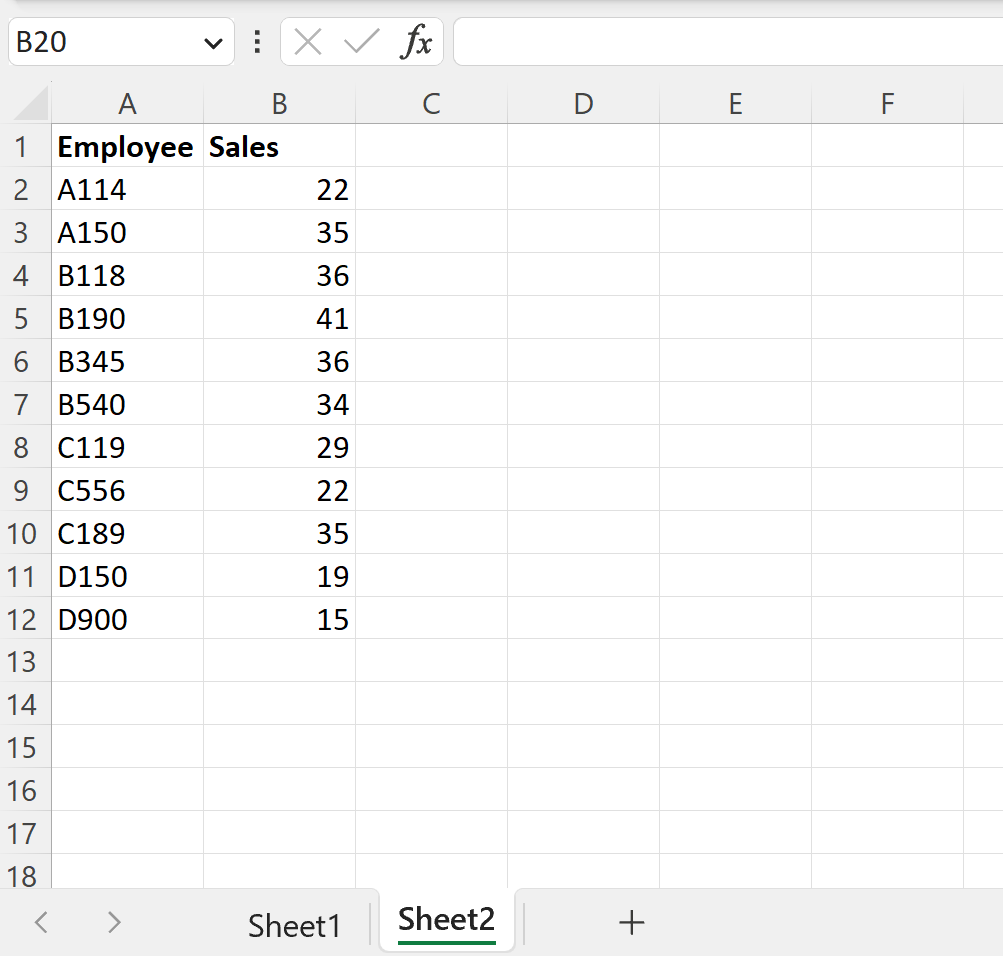Click the formula bar input field
Viewport: 1003px width, 956px height.
(x=728, y=42)
